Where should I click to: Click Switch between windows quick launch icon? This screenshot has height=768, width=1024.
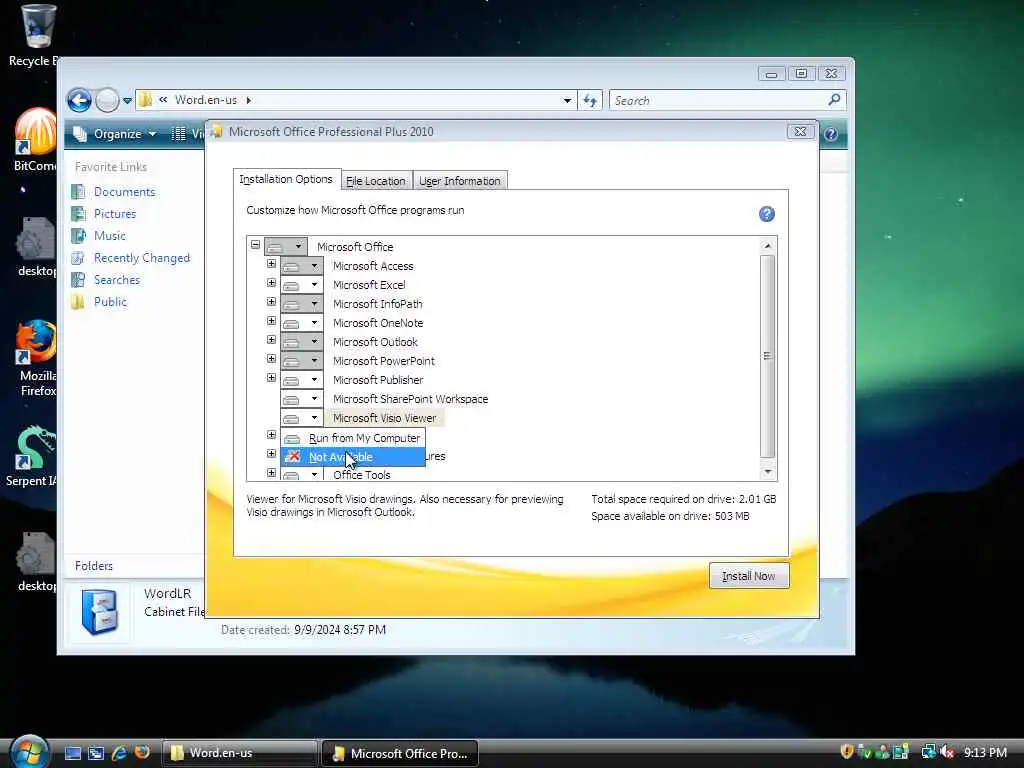(96, 753)
